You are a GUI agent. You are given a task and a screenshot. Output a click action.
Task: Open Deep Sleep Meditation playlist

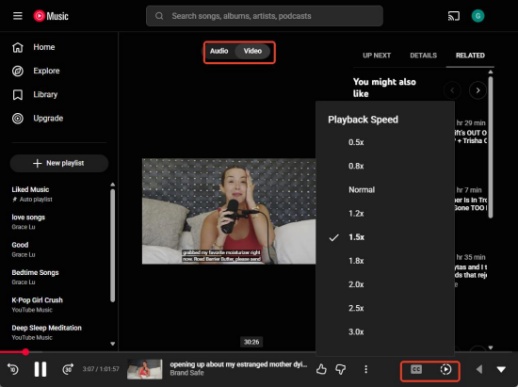47,332
